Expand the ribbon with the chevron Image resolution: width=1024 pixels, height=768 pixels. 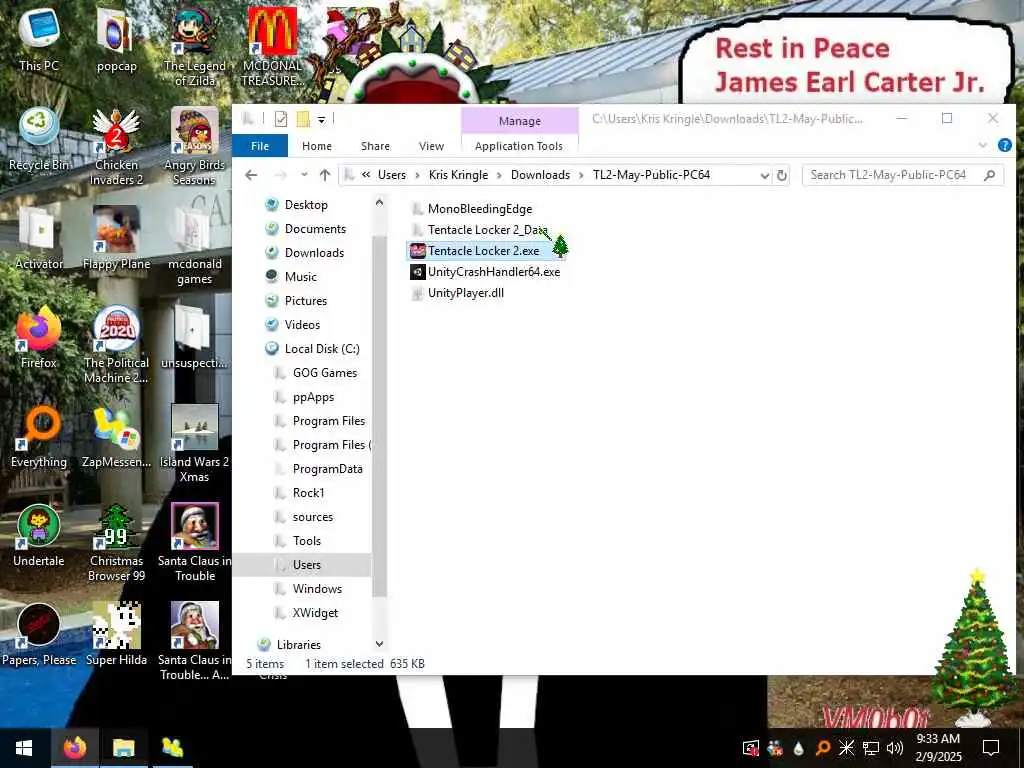tap(982, 146)
